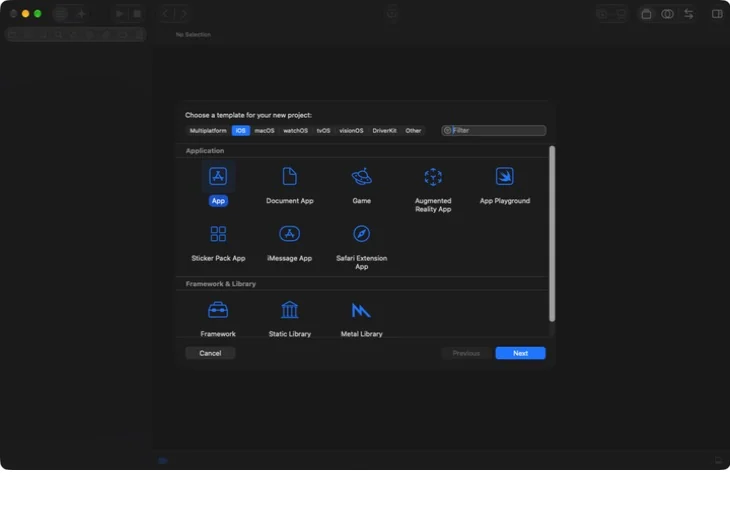Select the App template icon
Screen dimensions: 730x516
coord(218,177)
